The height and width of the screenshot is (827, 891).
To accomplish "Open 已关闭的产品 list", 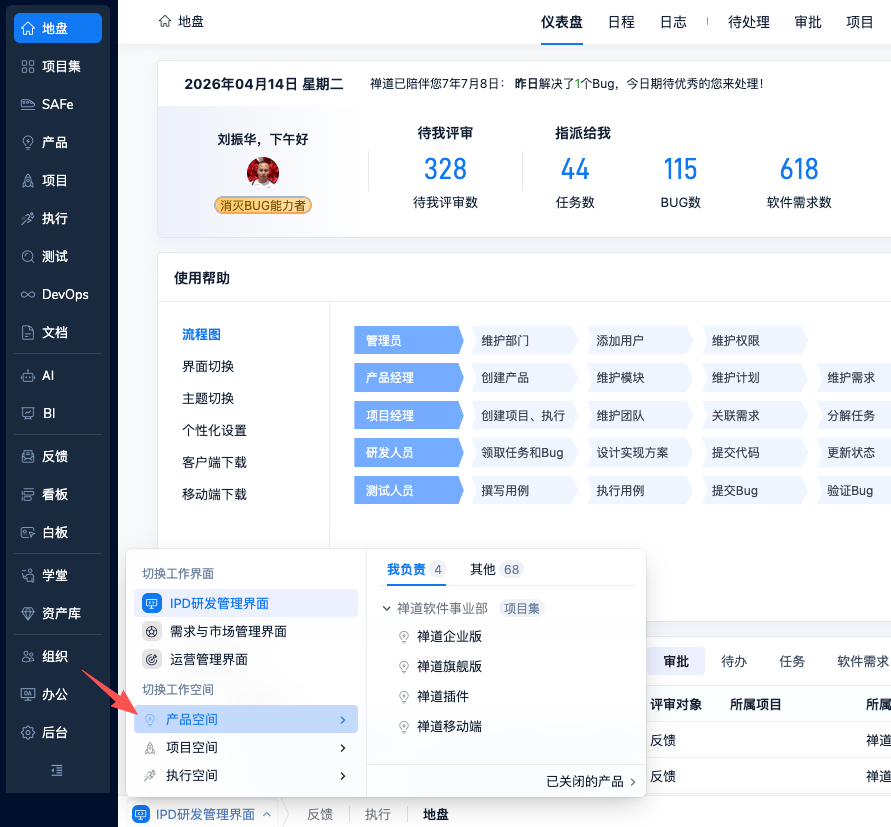I will [591, 782].
